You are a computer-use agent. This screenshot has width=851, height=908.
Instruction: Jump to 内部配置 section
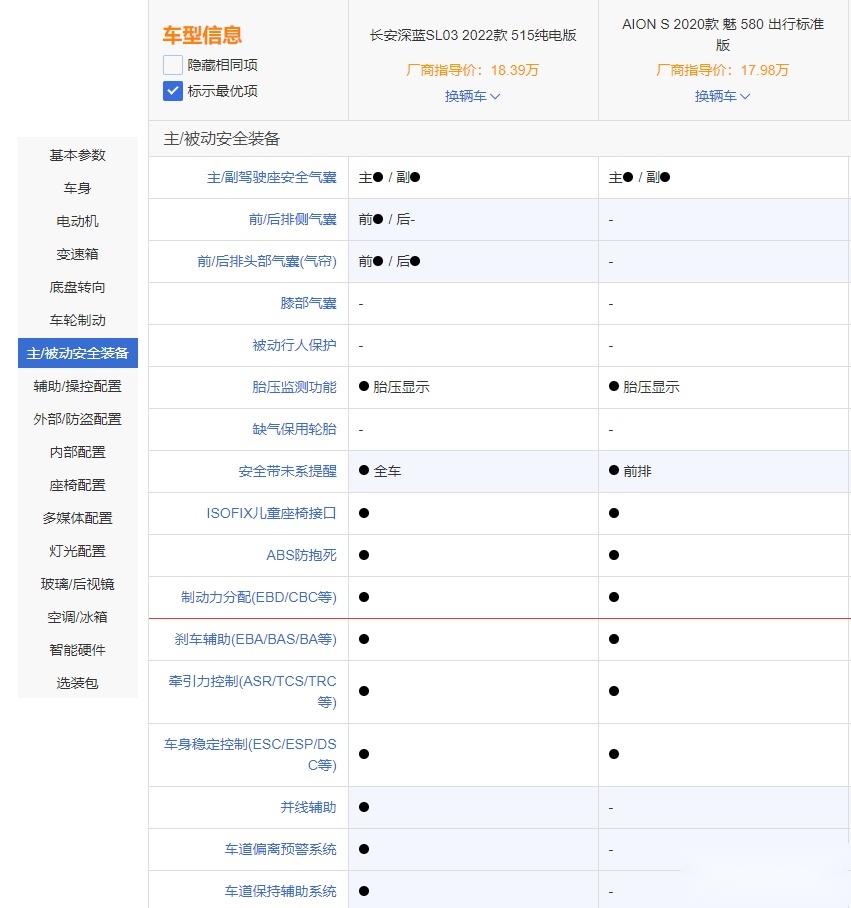click(78, 452)
